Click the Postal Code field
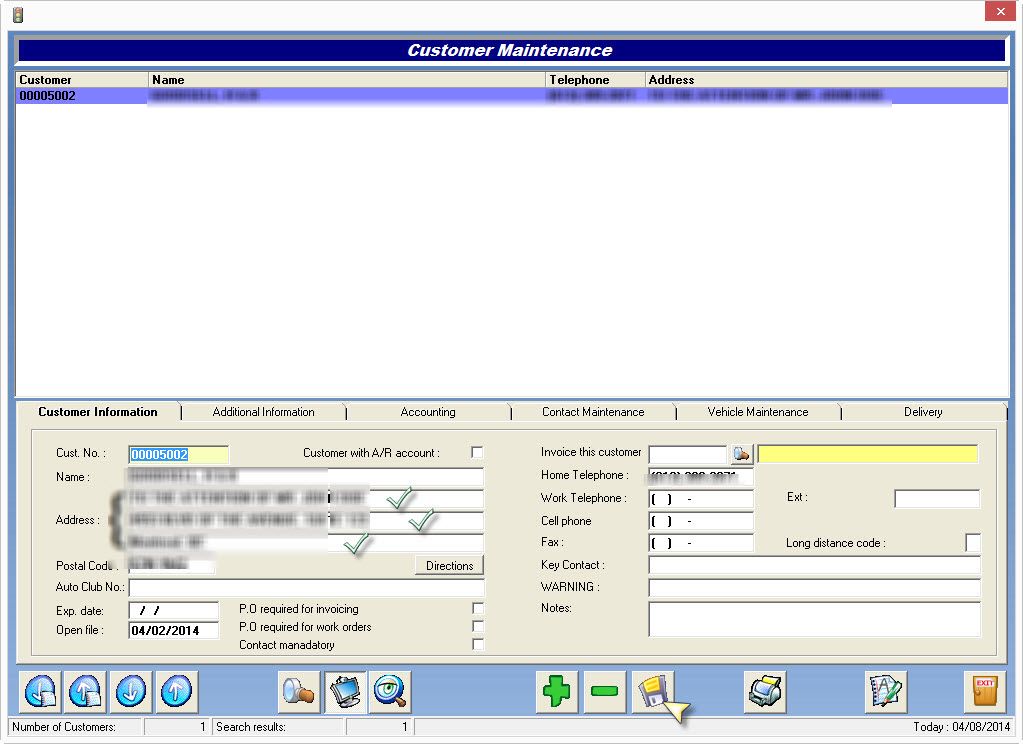The width and height of the screenshot is (1023, 744). 172,565
